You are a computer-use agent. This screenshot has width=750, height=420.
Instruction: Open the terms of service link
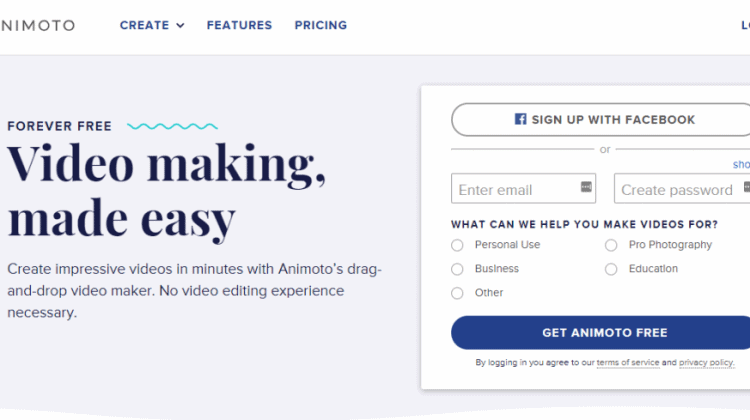(x=628, y=363)
